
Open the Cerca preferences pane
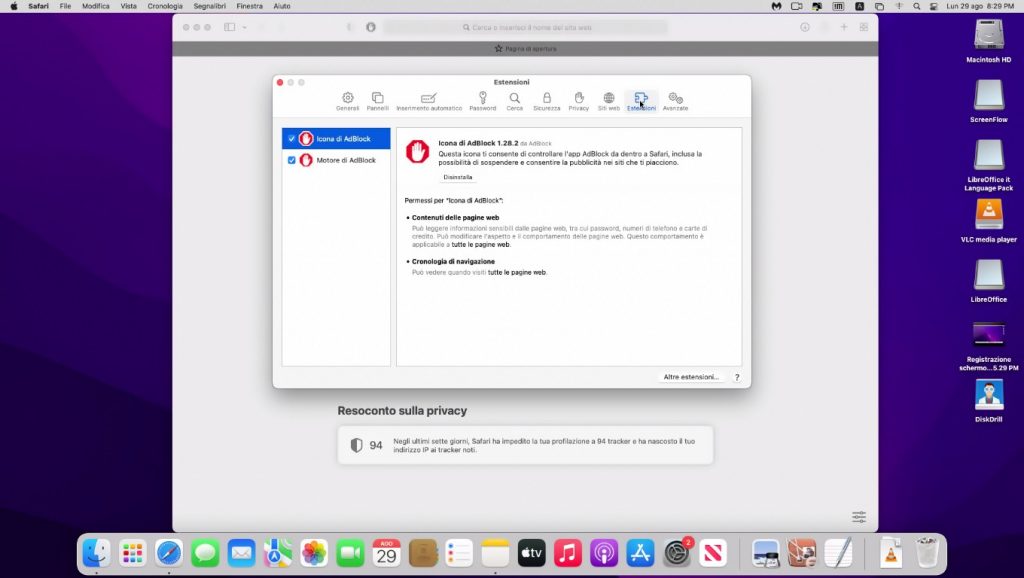coord(514,101)
